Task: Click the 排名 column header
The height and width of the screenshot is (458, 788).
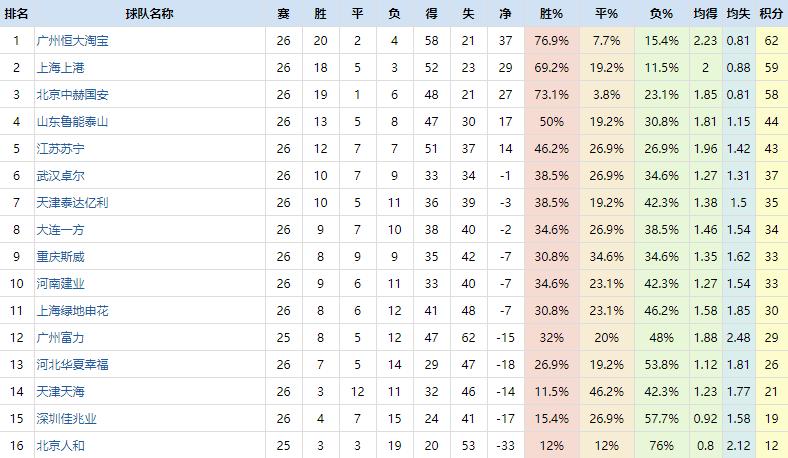Action: click(x=16, y=14)
